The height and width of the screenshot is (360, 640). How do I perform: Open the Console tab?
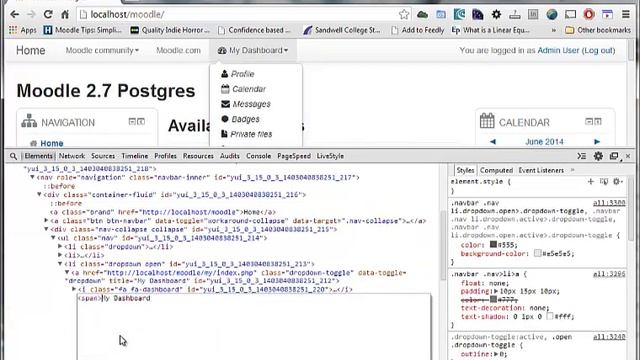(x=258, y=156)
